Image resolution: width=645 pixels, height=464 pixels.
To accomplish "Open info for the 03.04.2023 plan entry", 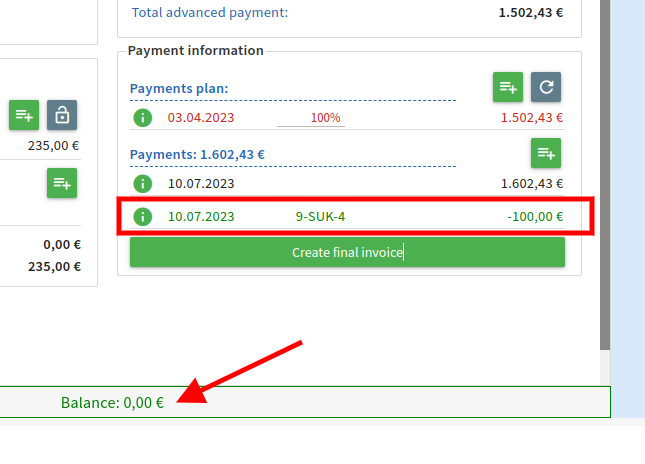I will (142, 118).
